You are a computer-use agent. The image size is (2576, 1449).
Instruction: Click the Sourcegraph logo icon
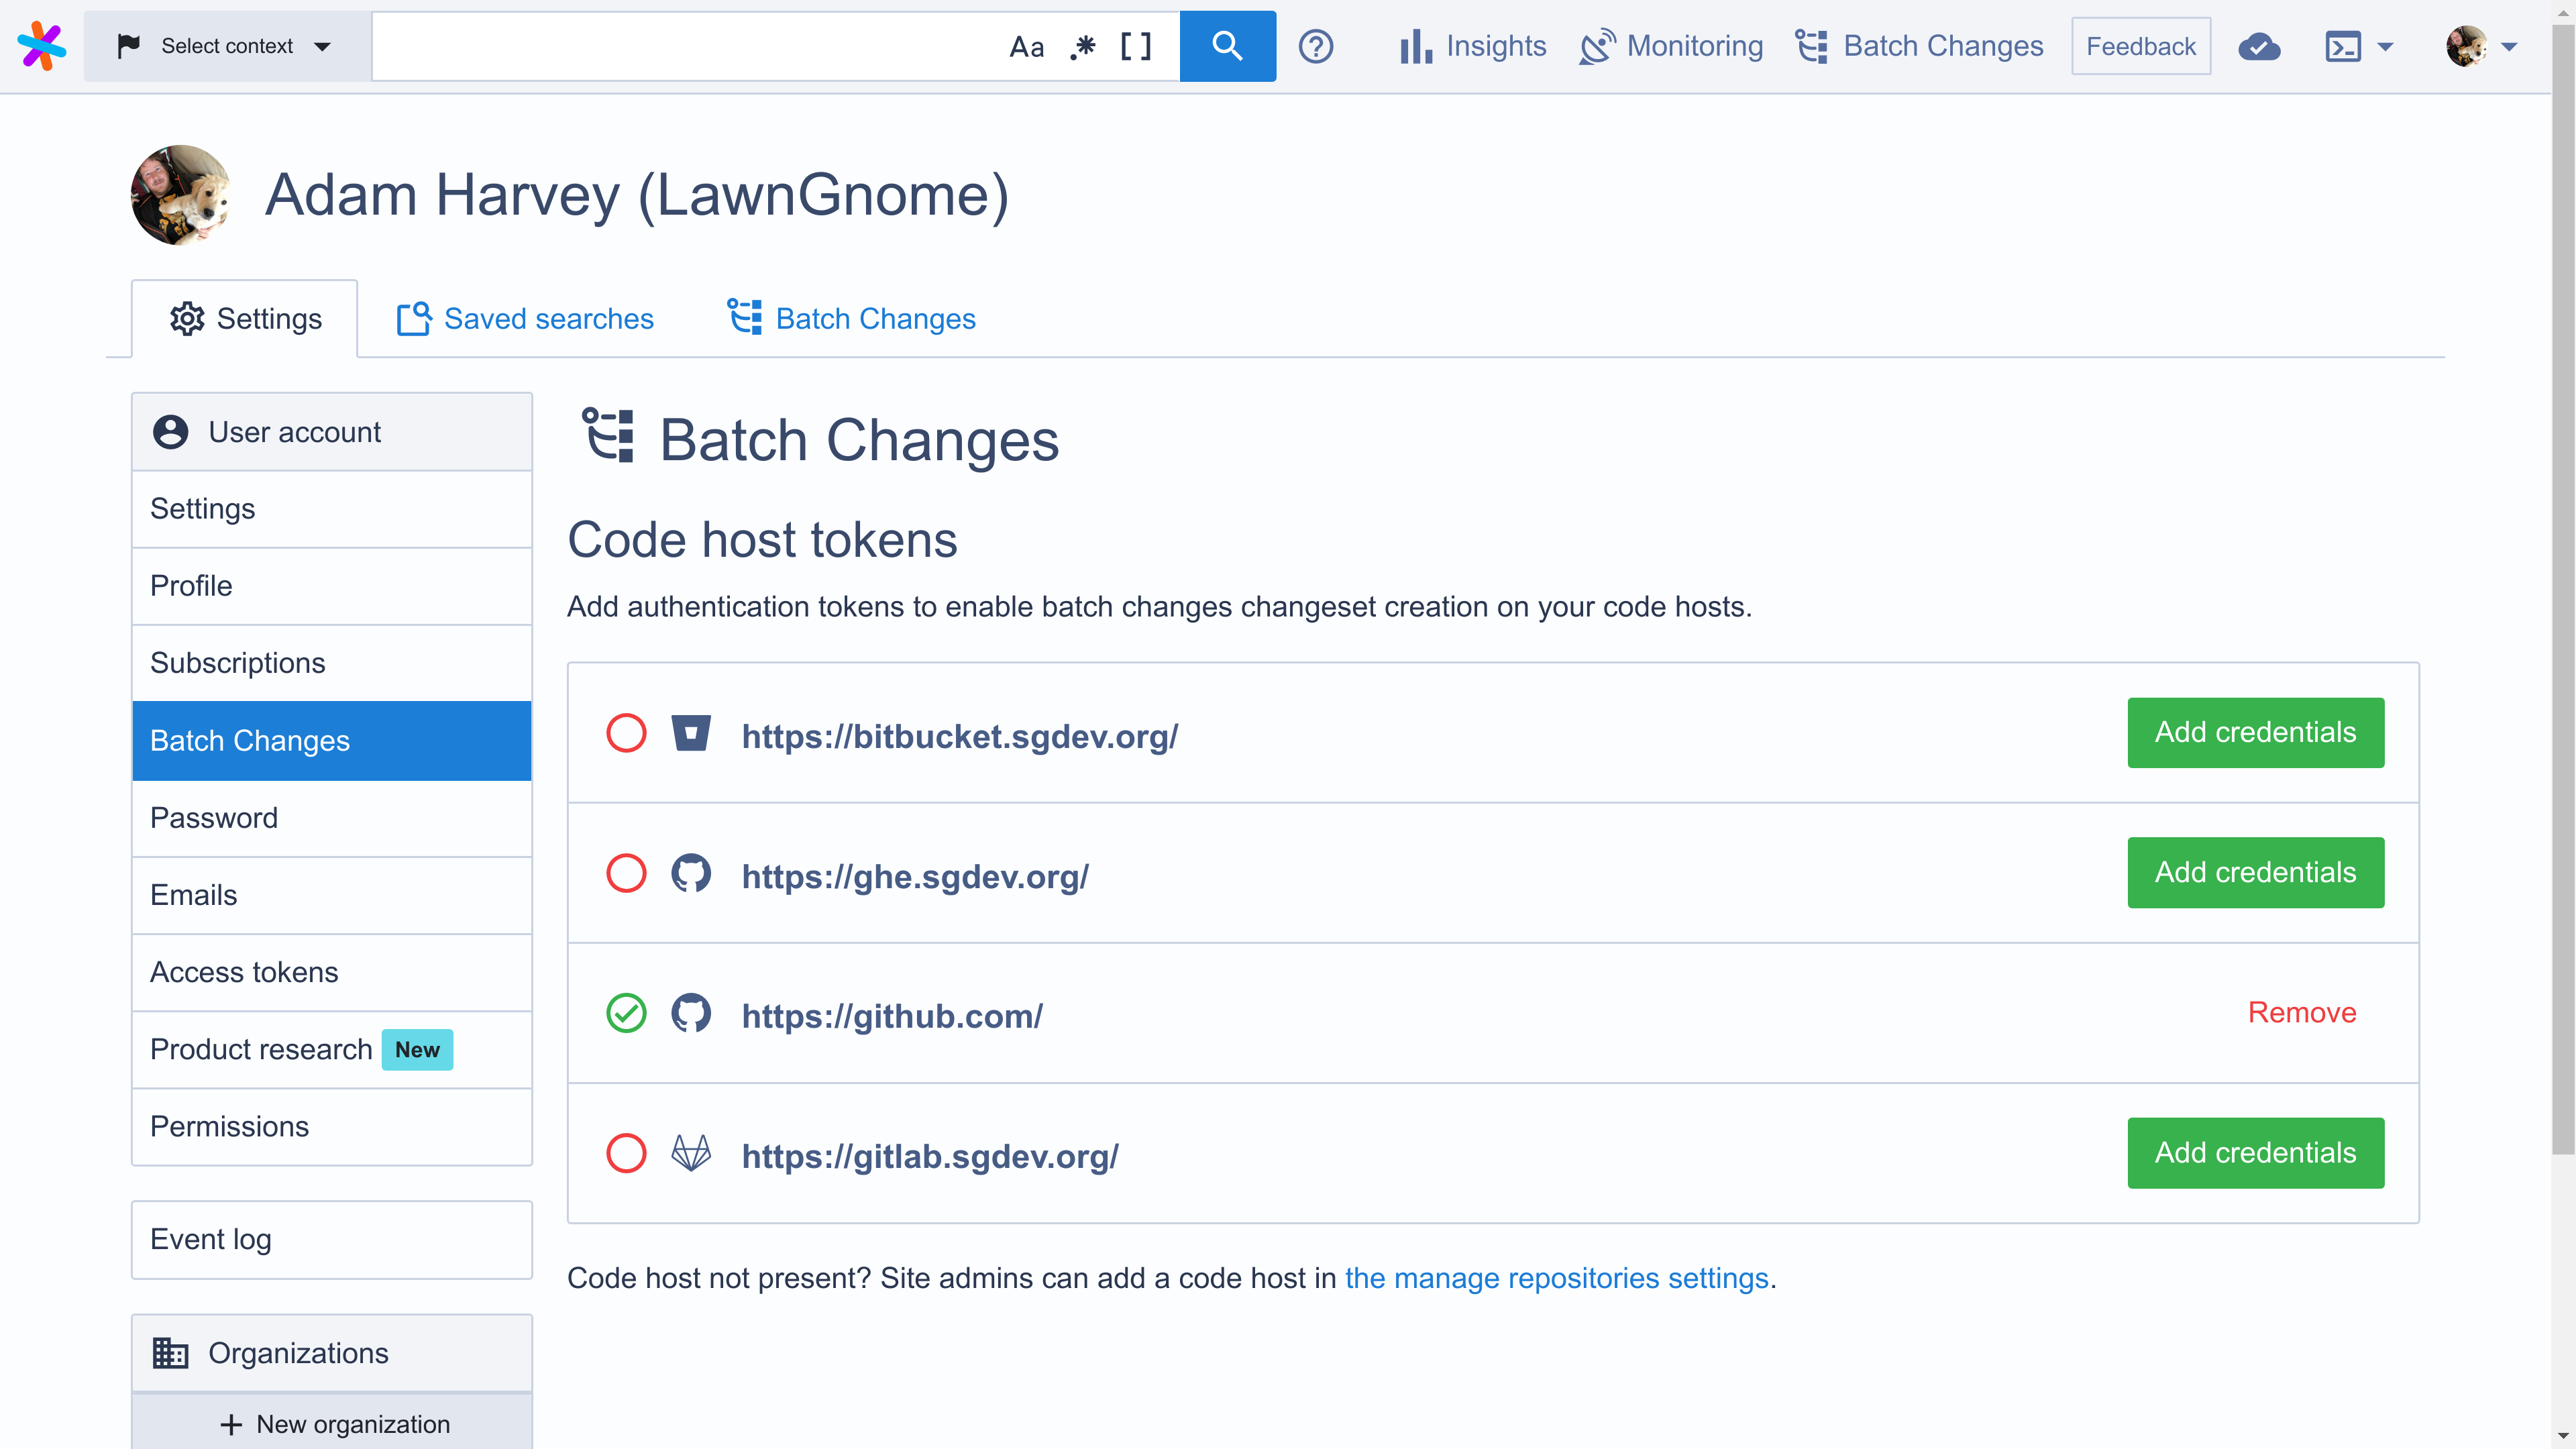pyautogui.click(x=42, y=46)
